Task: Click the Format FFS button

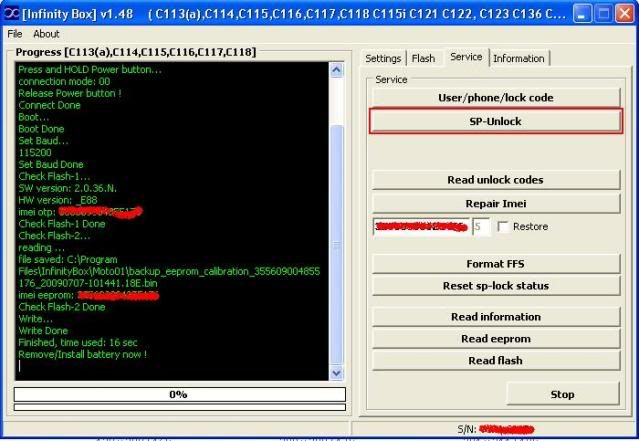Action: [496, 264]
